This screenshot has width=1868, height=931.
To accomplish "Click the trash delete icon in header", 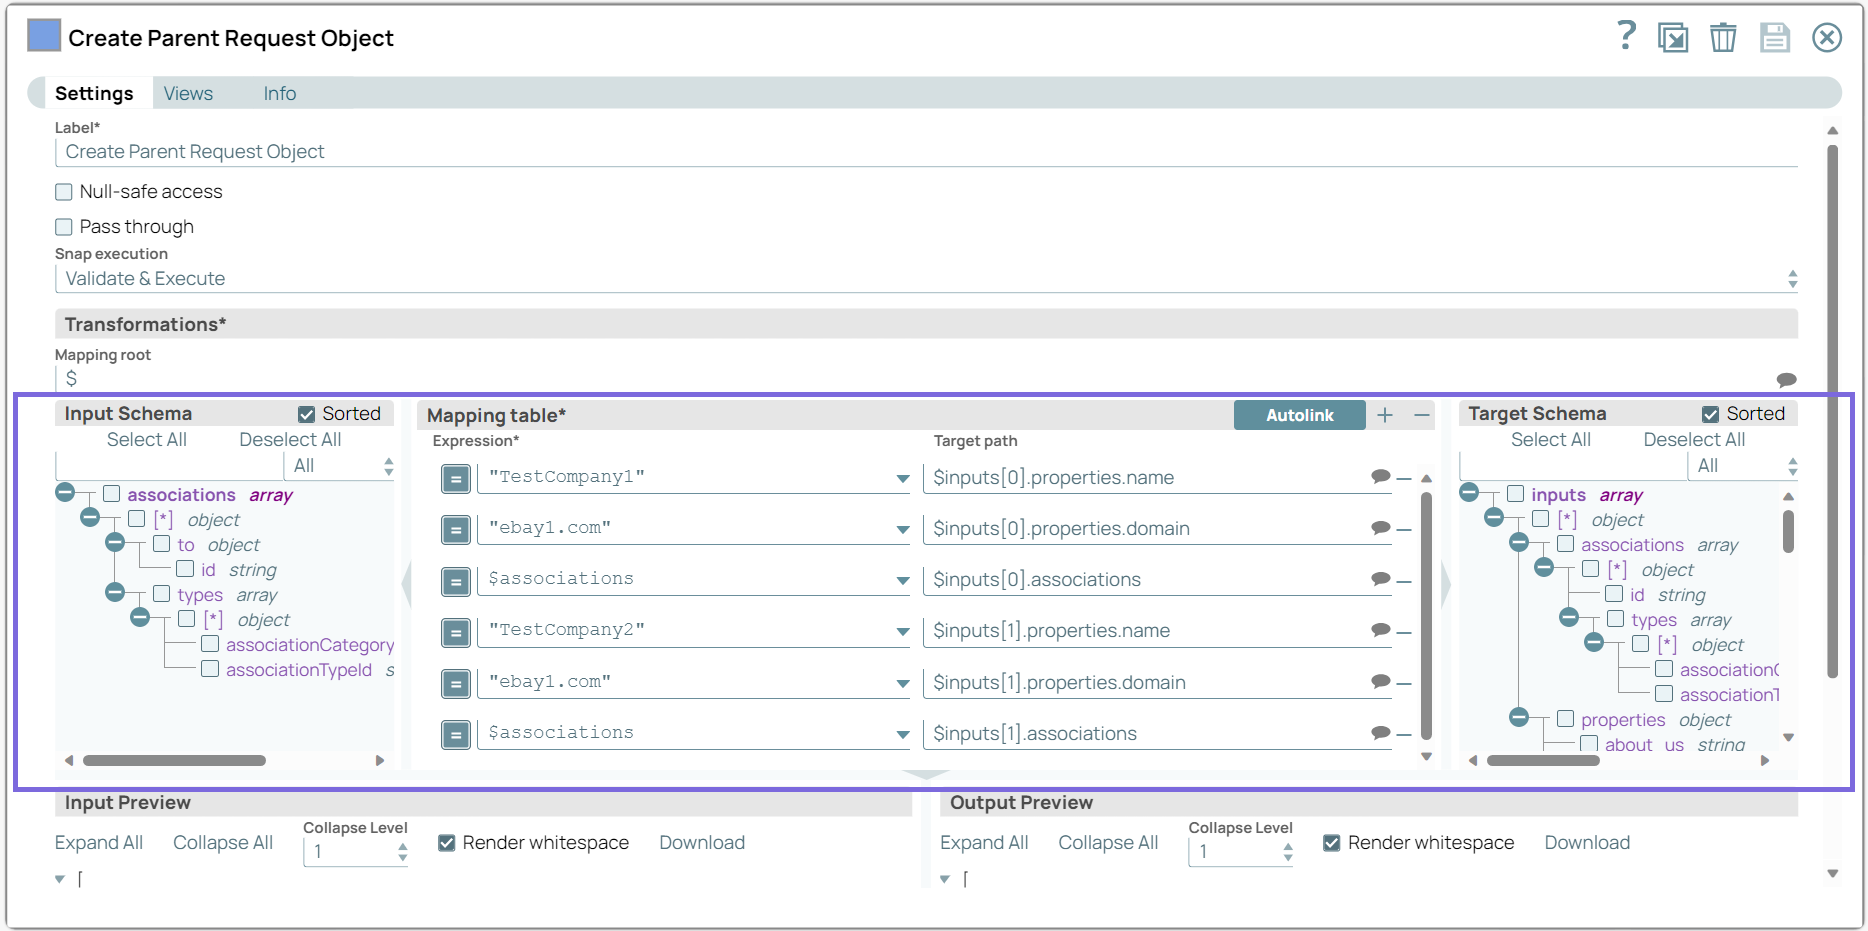I will 1723,38.
